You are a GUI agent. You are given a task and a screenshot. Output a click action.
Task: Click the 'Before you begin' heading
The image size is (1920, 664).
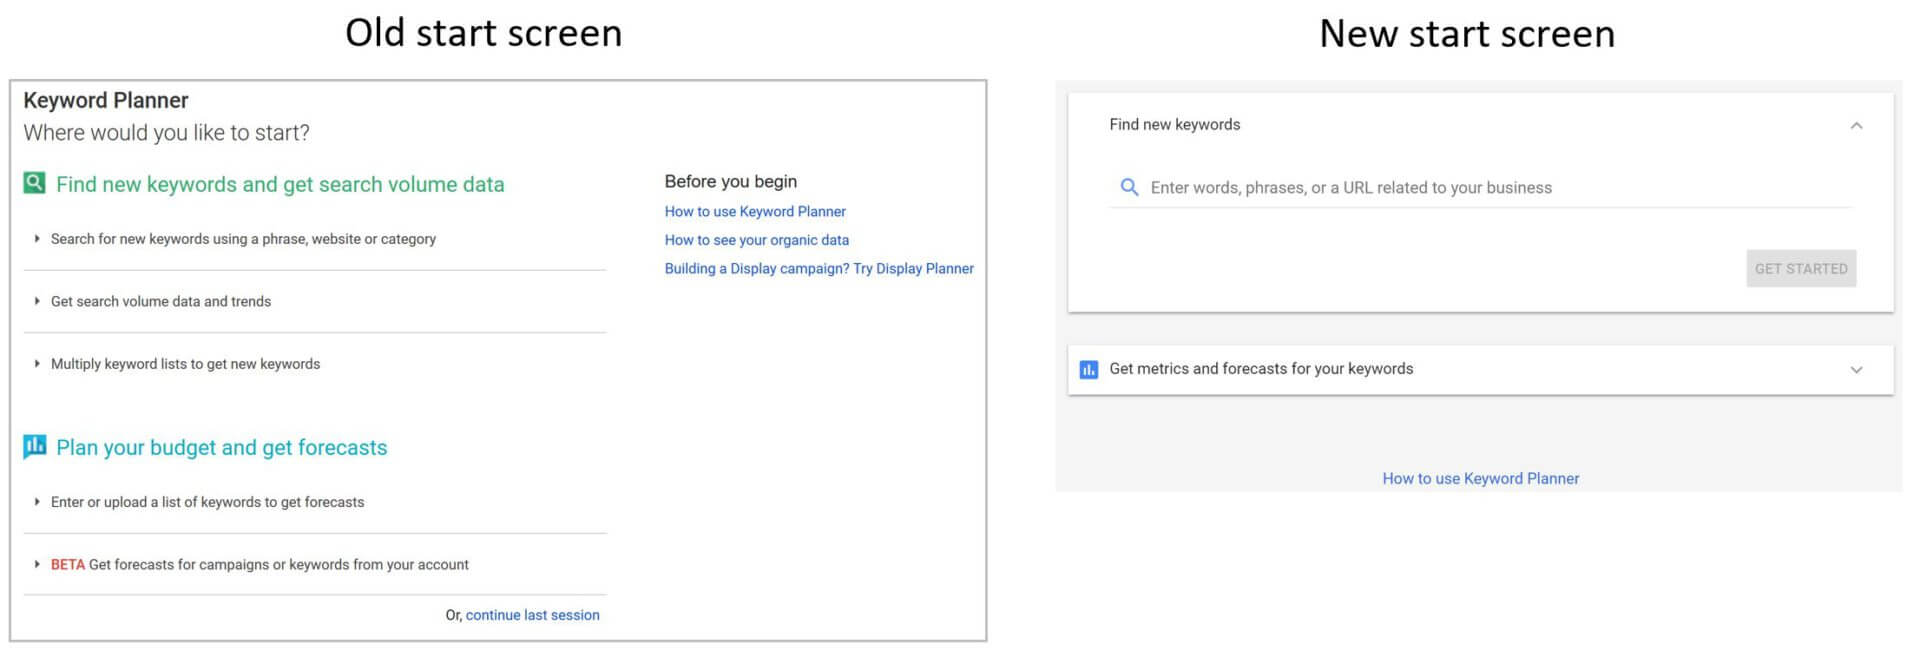731,181
